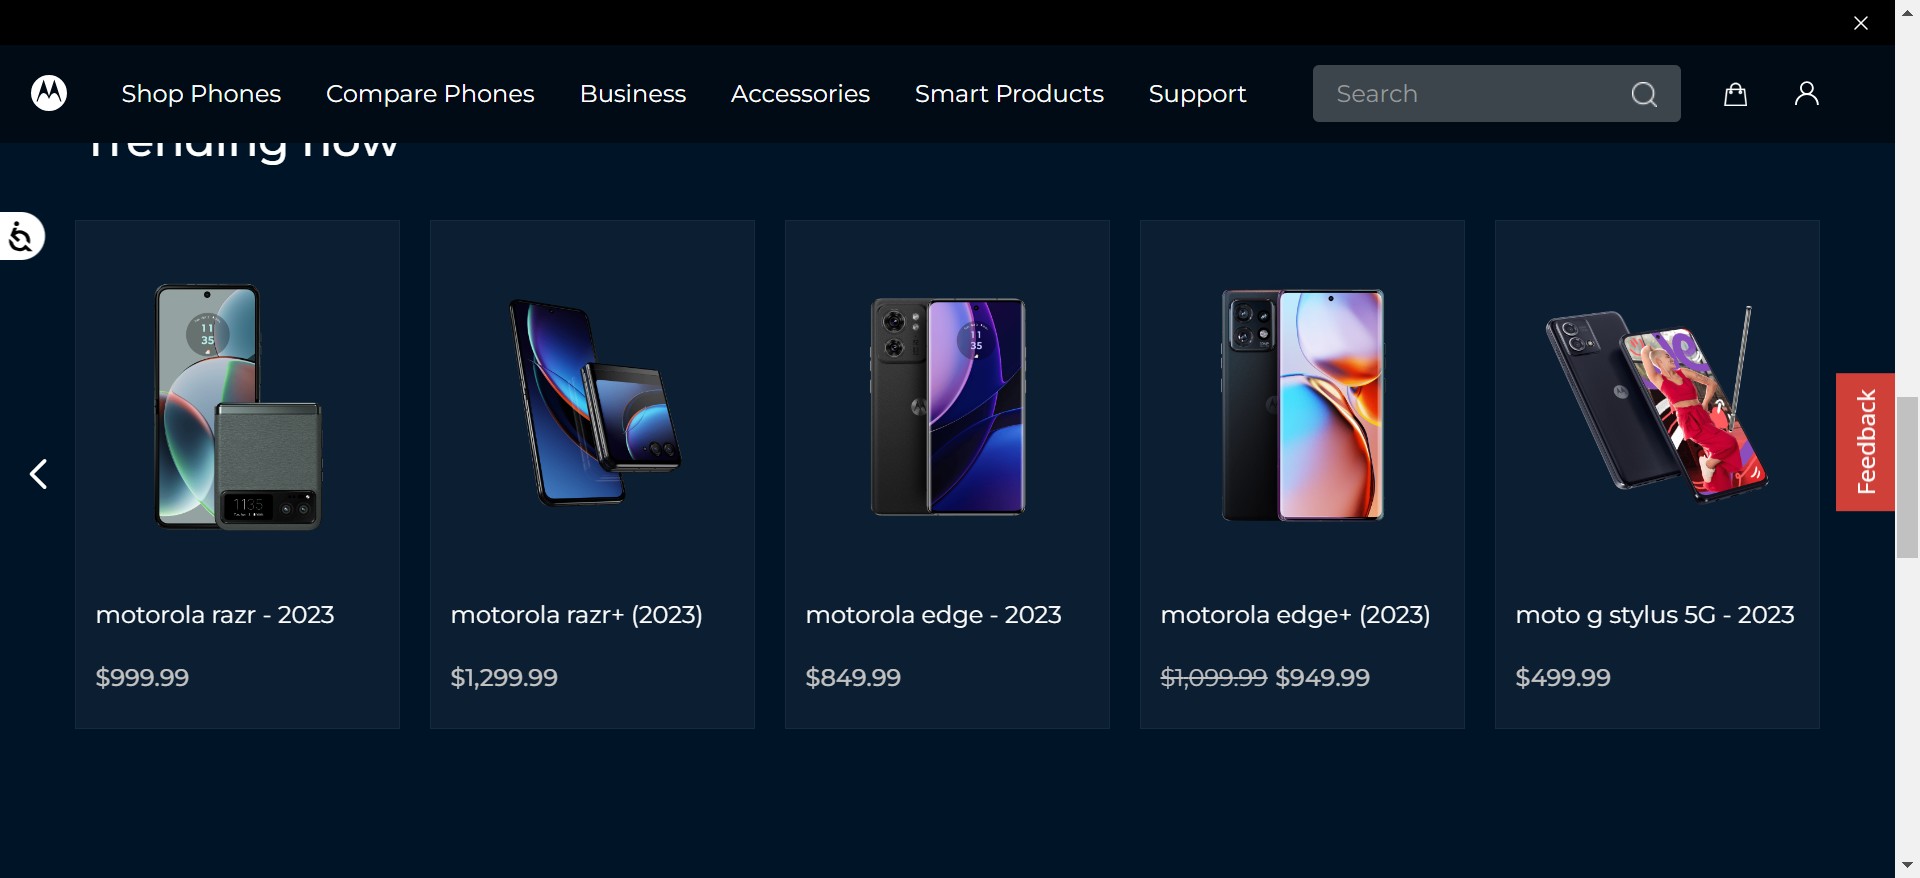Select the motorola razr - 2023 image
The width and height of the screenshot is (1920, 878).
[x=237, y=407]
